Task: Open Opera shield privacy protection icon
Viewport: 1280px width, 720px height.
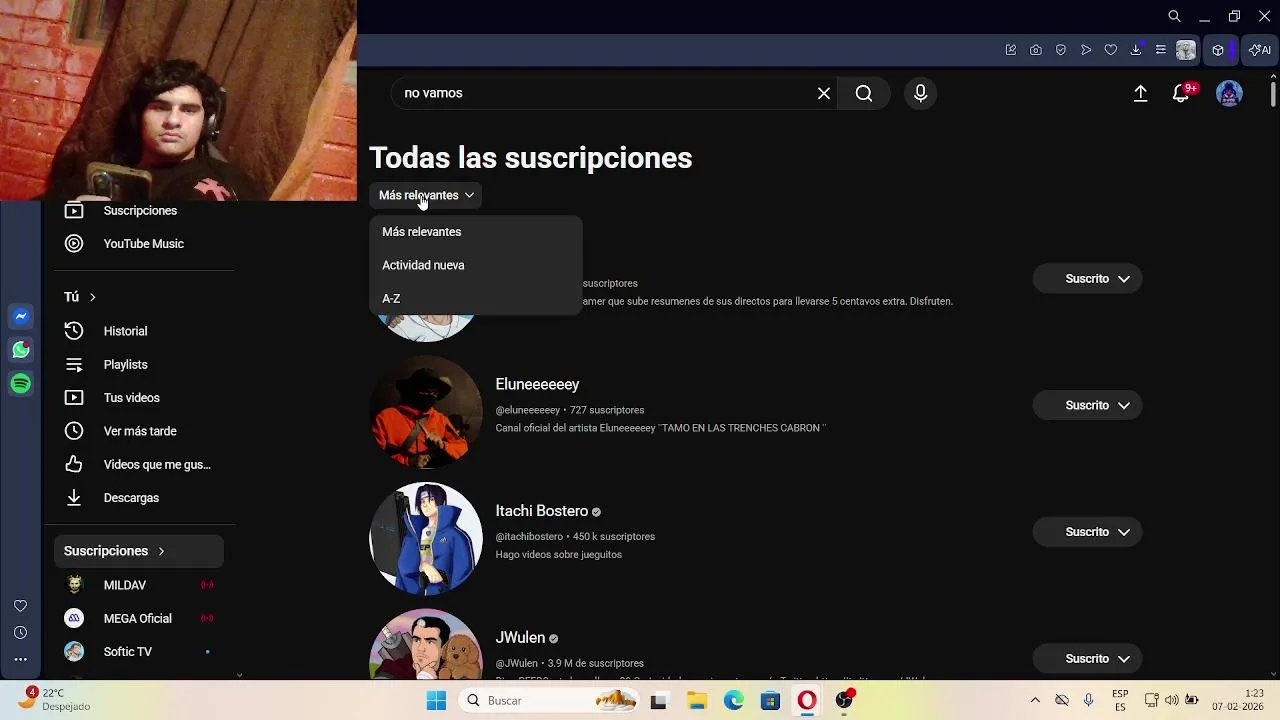Action: point(1061,50)
